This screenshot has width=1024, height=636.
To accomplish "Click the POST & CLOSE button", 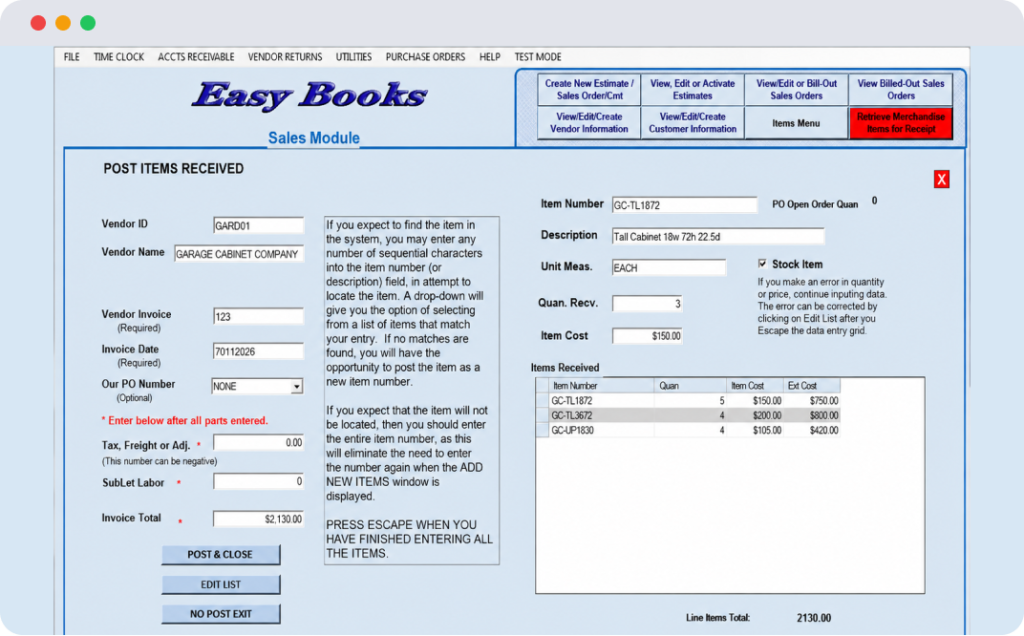I will 221,554.
